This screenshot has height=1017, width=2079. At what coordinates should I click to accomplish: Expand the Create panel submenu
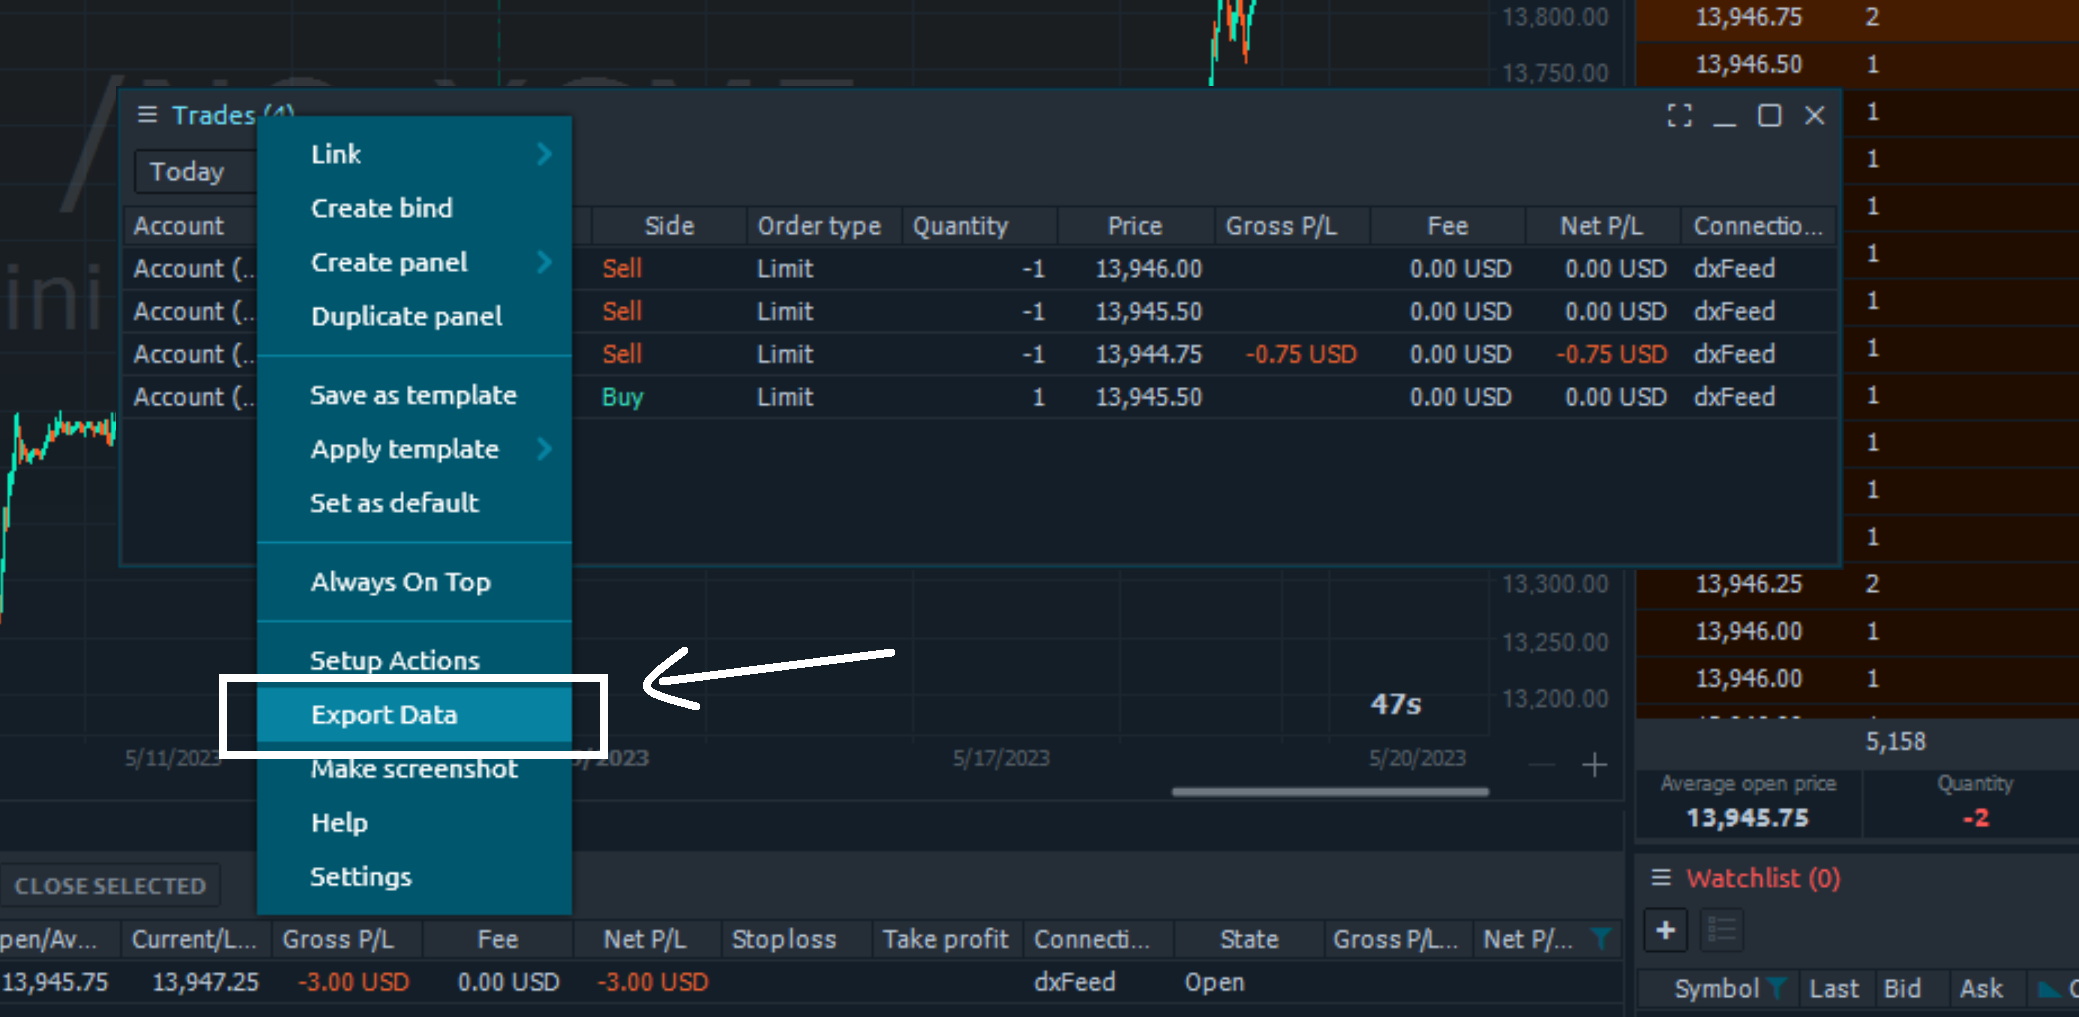coord(544,262)
